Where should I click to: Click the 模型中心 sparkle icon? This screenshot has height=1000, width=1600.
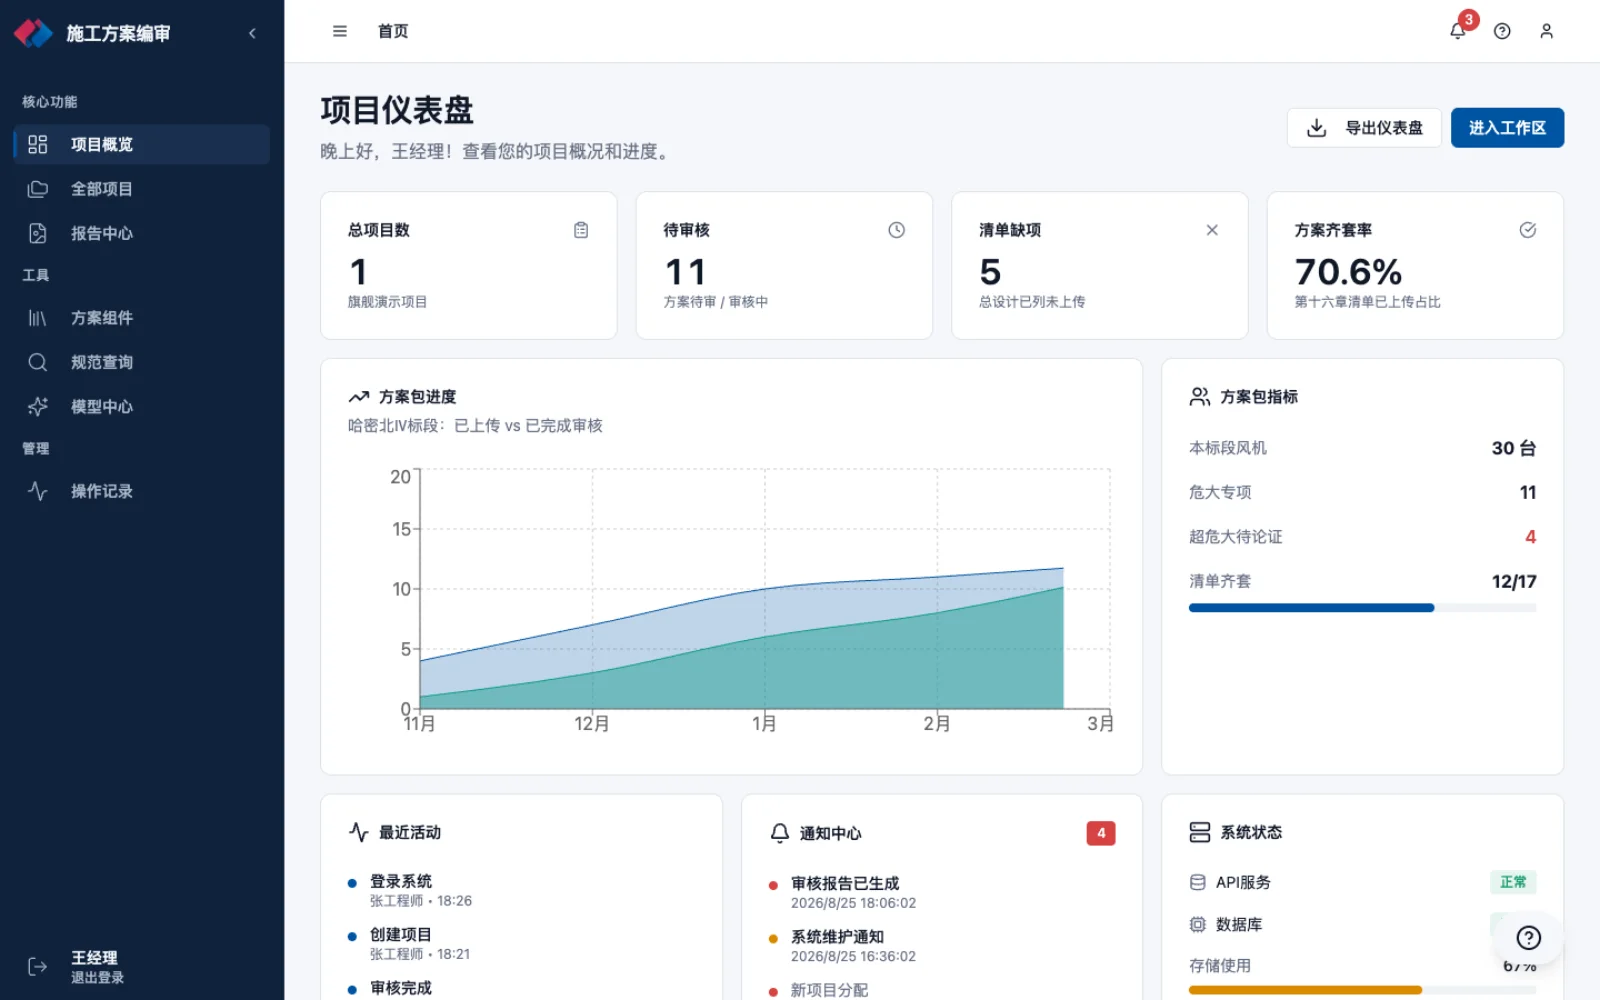[38, 406]
